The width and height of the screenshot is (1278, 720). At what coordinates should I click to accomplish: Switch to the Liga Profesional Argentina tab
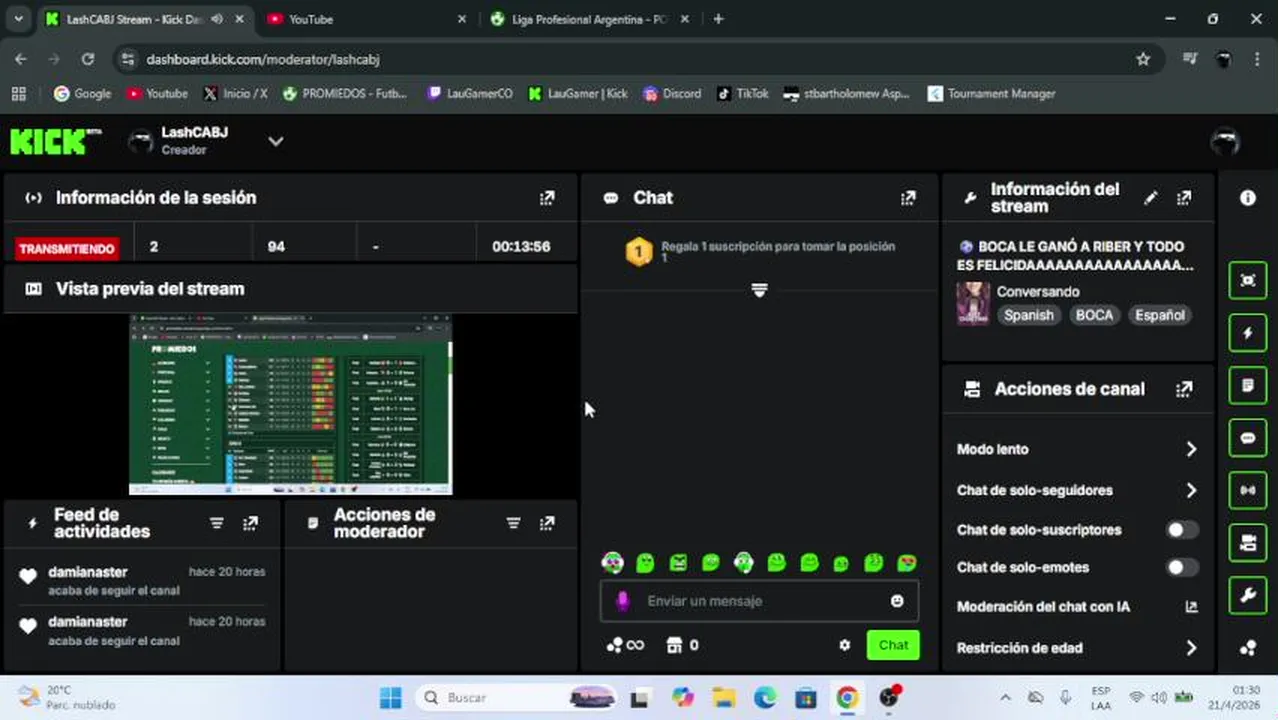[590, 19]
